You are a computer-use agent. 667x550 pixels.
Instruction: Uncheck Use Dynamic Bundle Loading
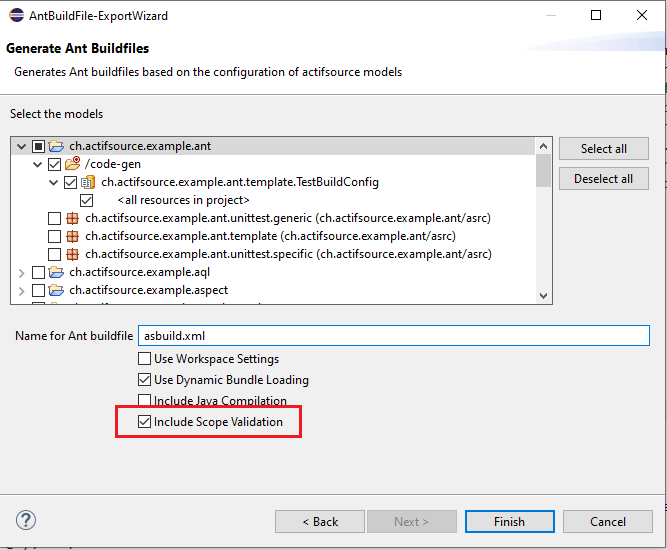(144, 380)
